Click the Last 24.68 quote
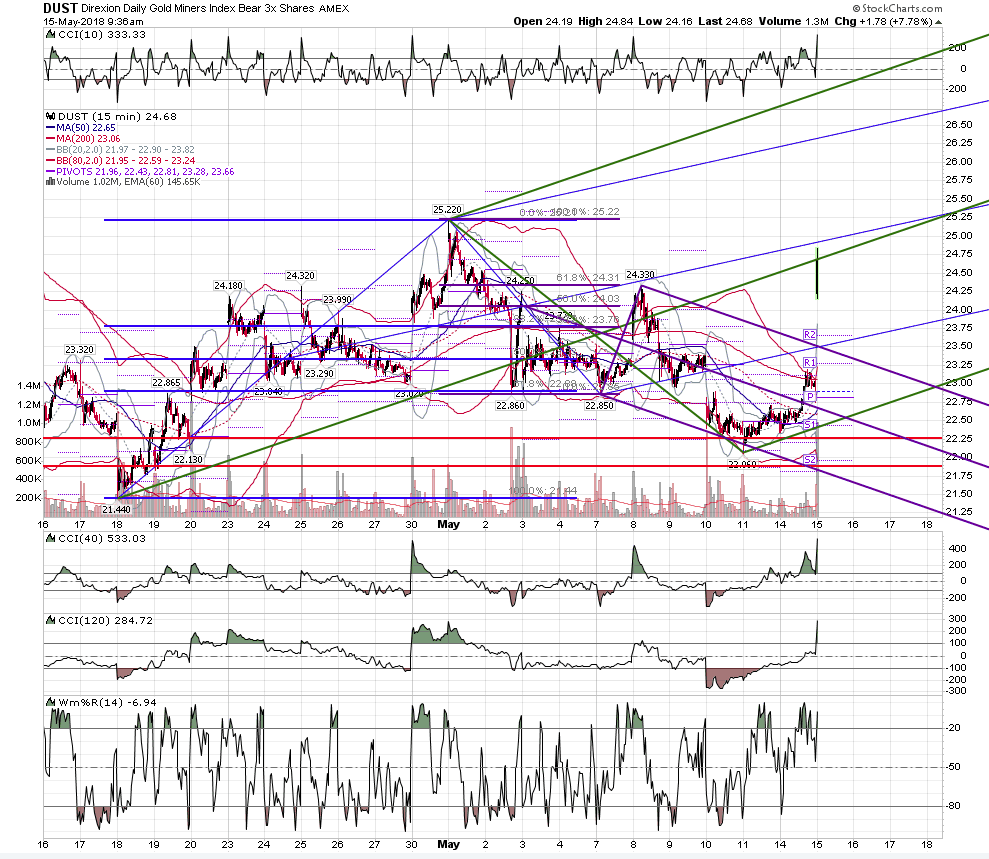Viewport: 989px width, 859px height. pyautogui.click(x=725, y=21)
